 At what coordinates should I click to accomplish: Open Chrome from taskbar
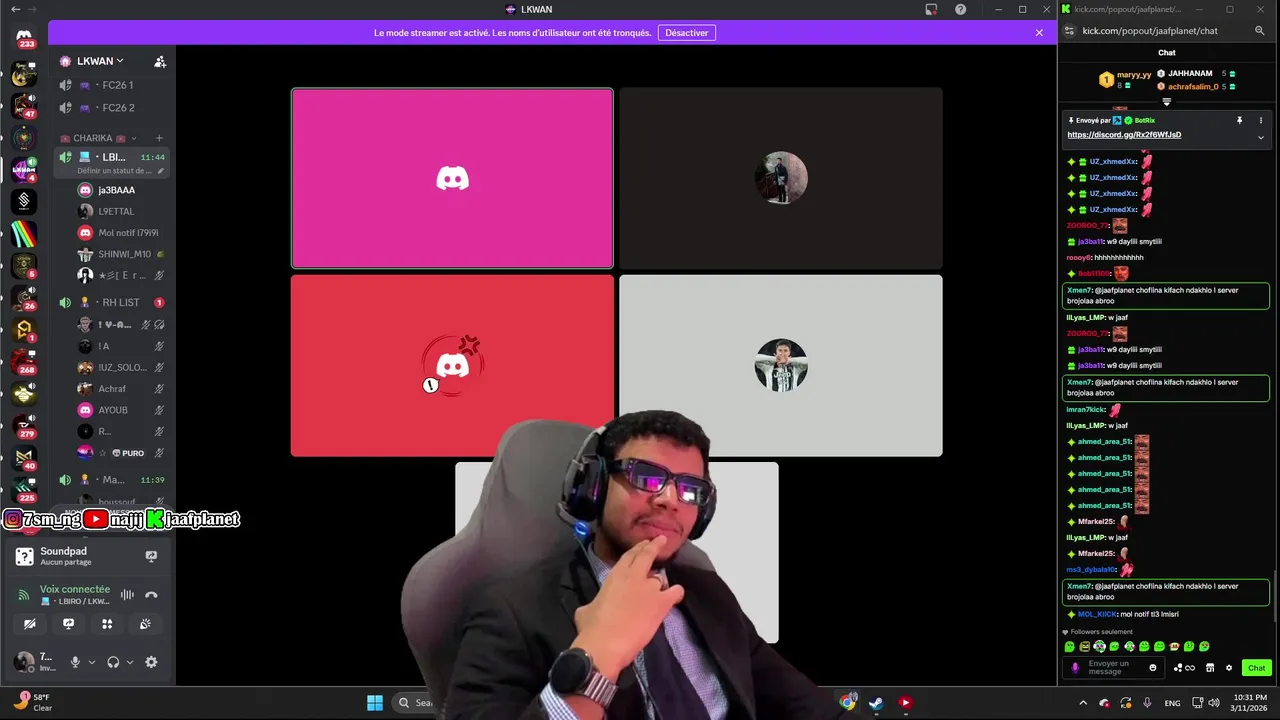848,703
